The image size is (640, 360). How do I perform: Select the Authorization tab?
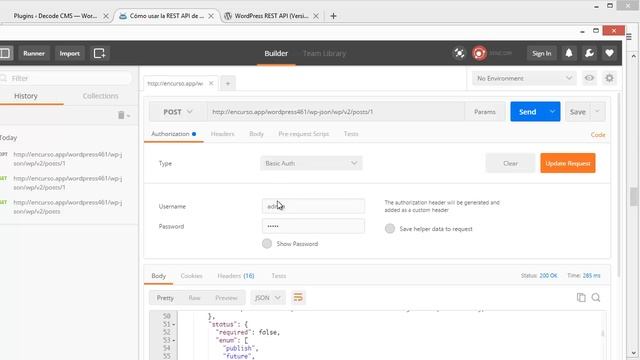click(x=173, y=134)
